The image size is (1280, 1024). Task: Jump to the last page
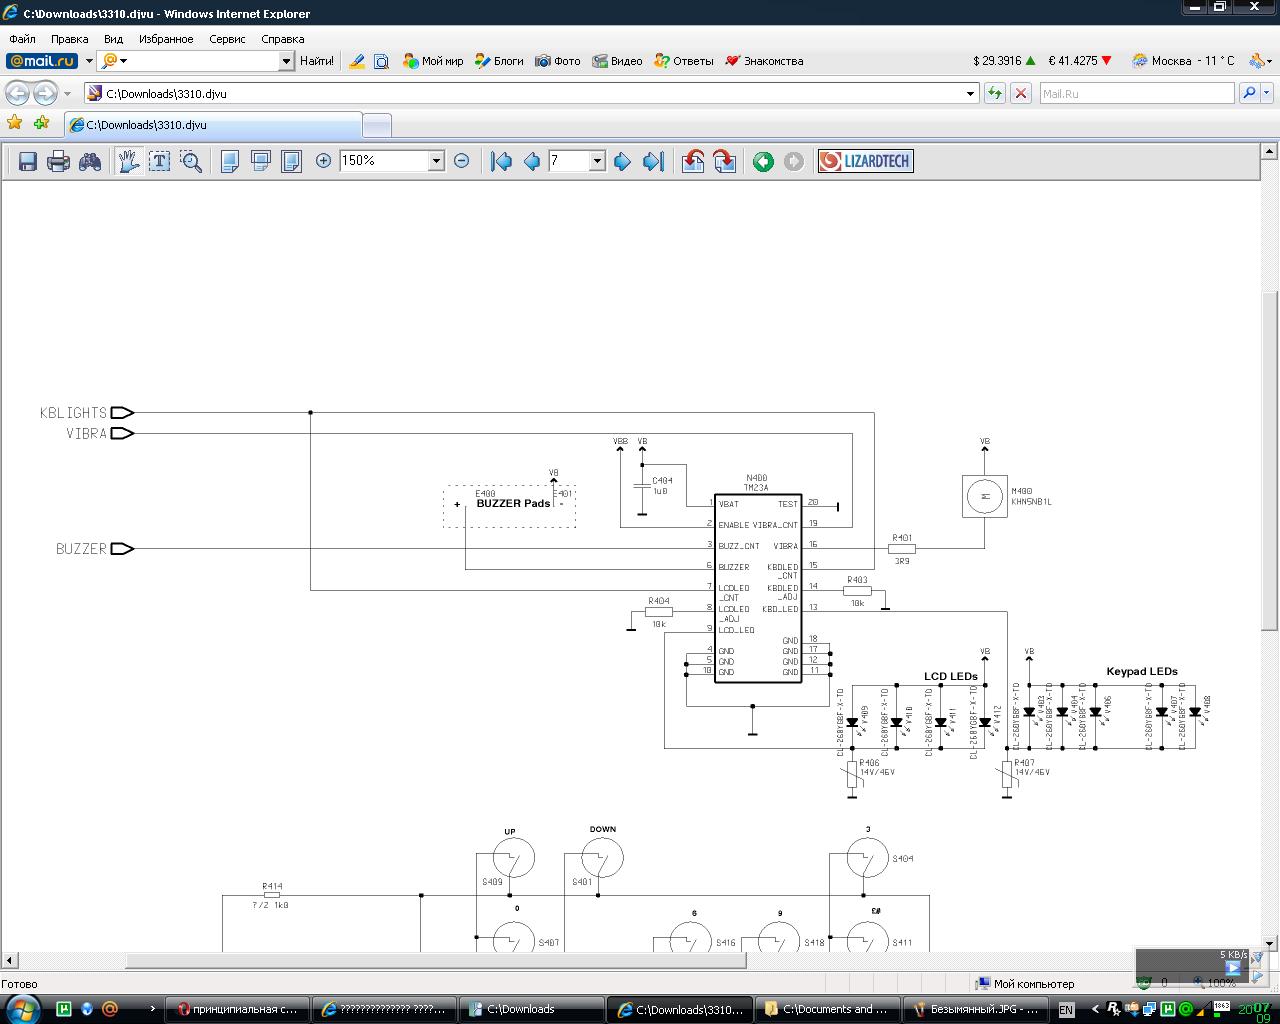pos(653,161)
